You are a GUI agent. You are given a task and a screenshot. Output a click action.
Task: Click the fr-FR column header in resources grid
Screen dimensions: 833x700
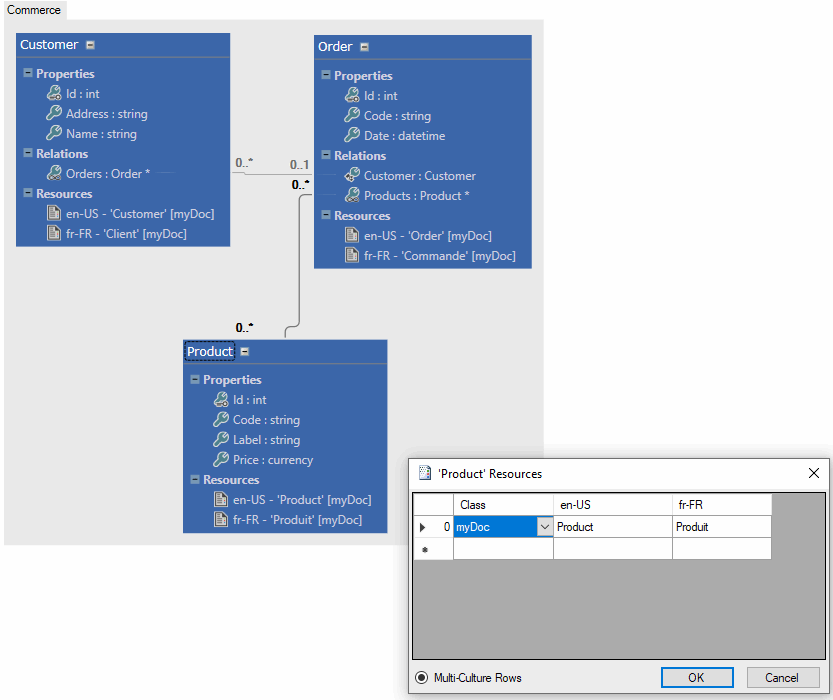[x=721, y=505]
